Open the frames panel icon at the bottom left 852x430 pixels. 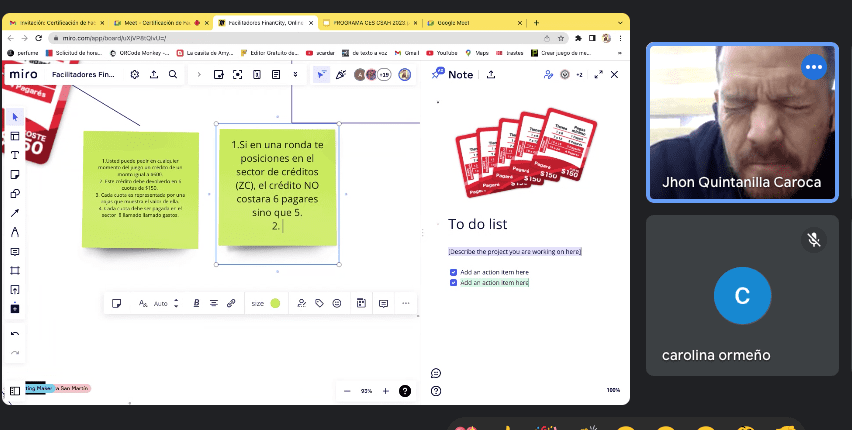15,391
